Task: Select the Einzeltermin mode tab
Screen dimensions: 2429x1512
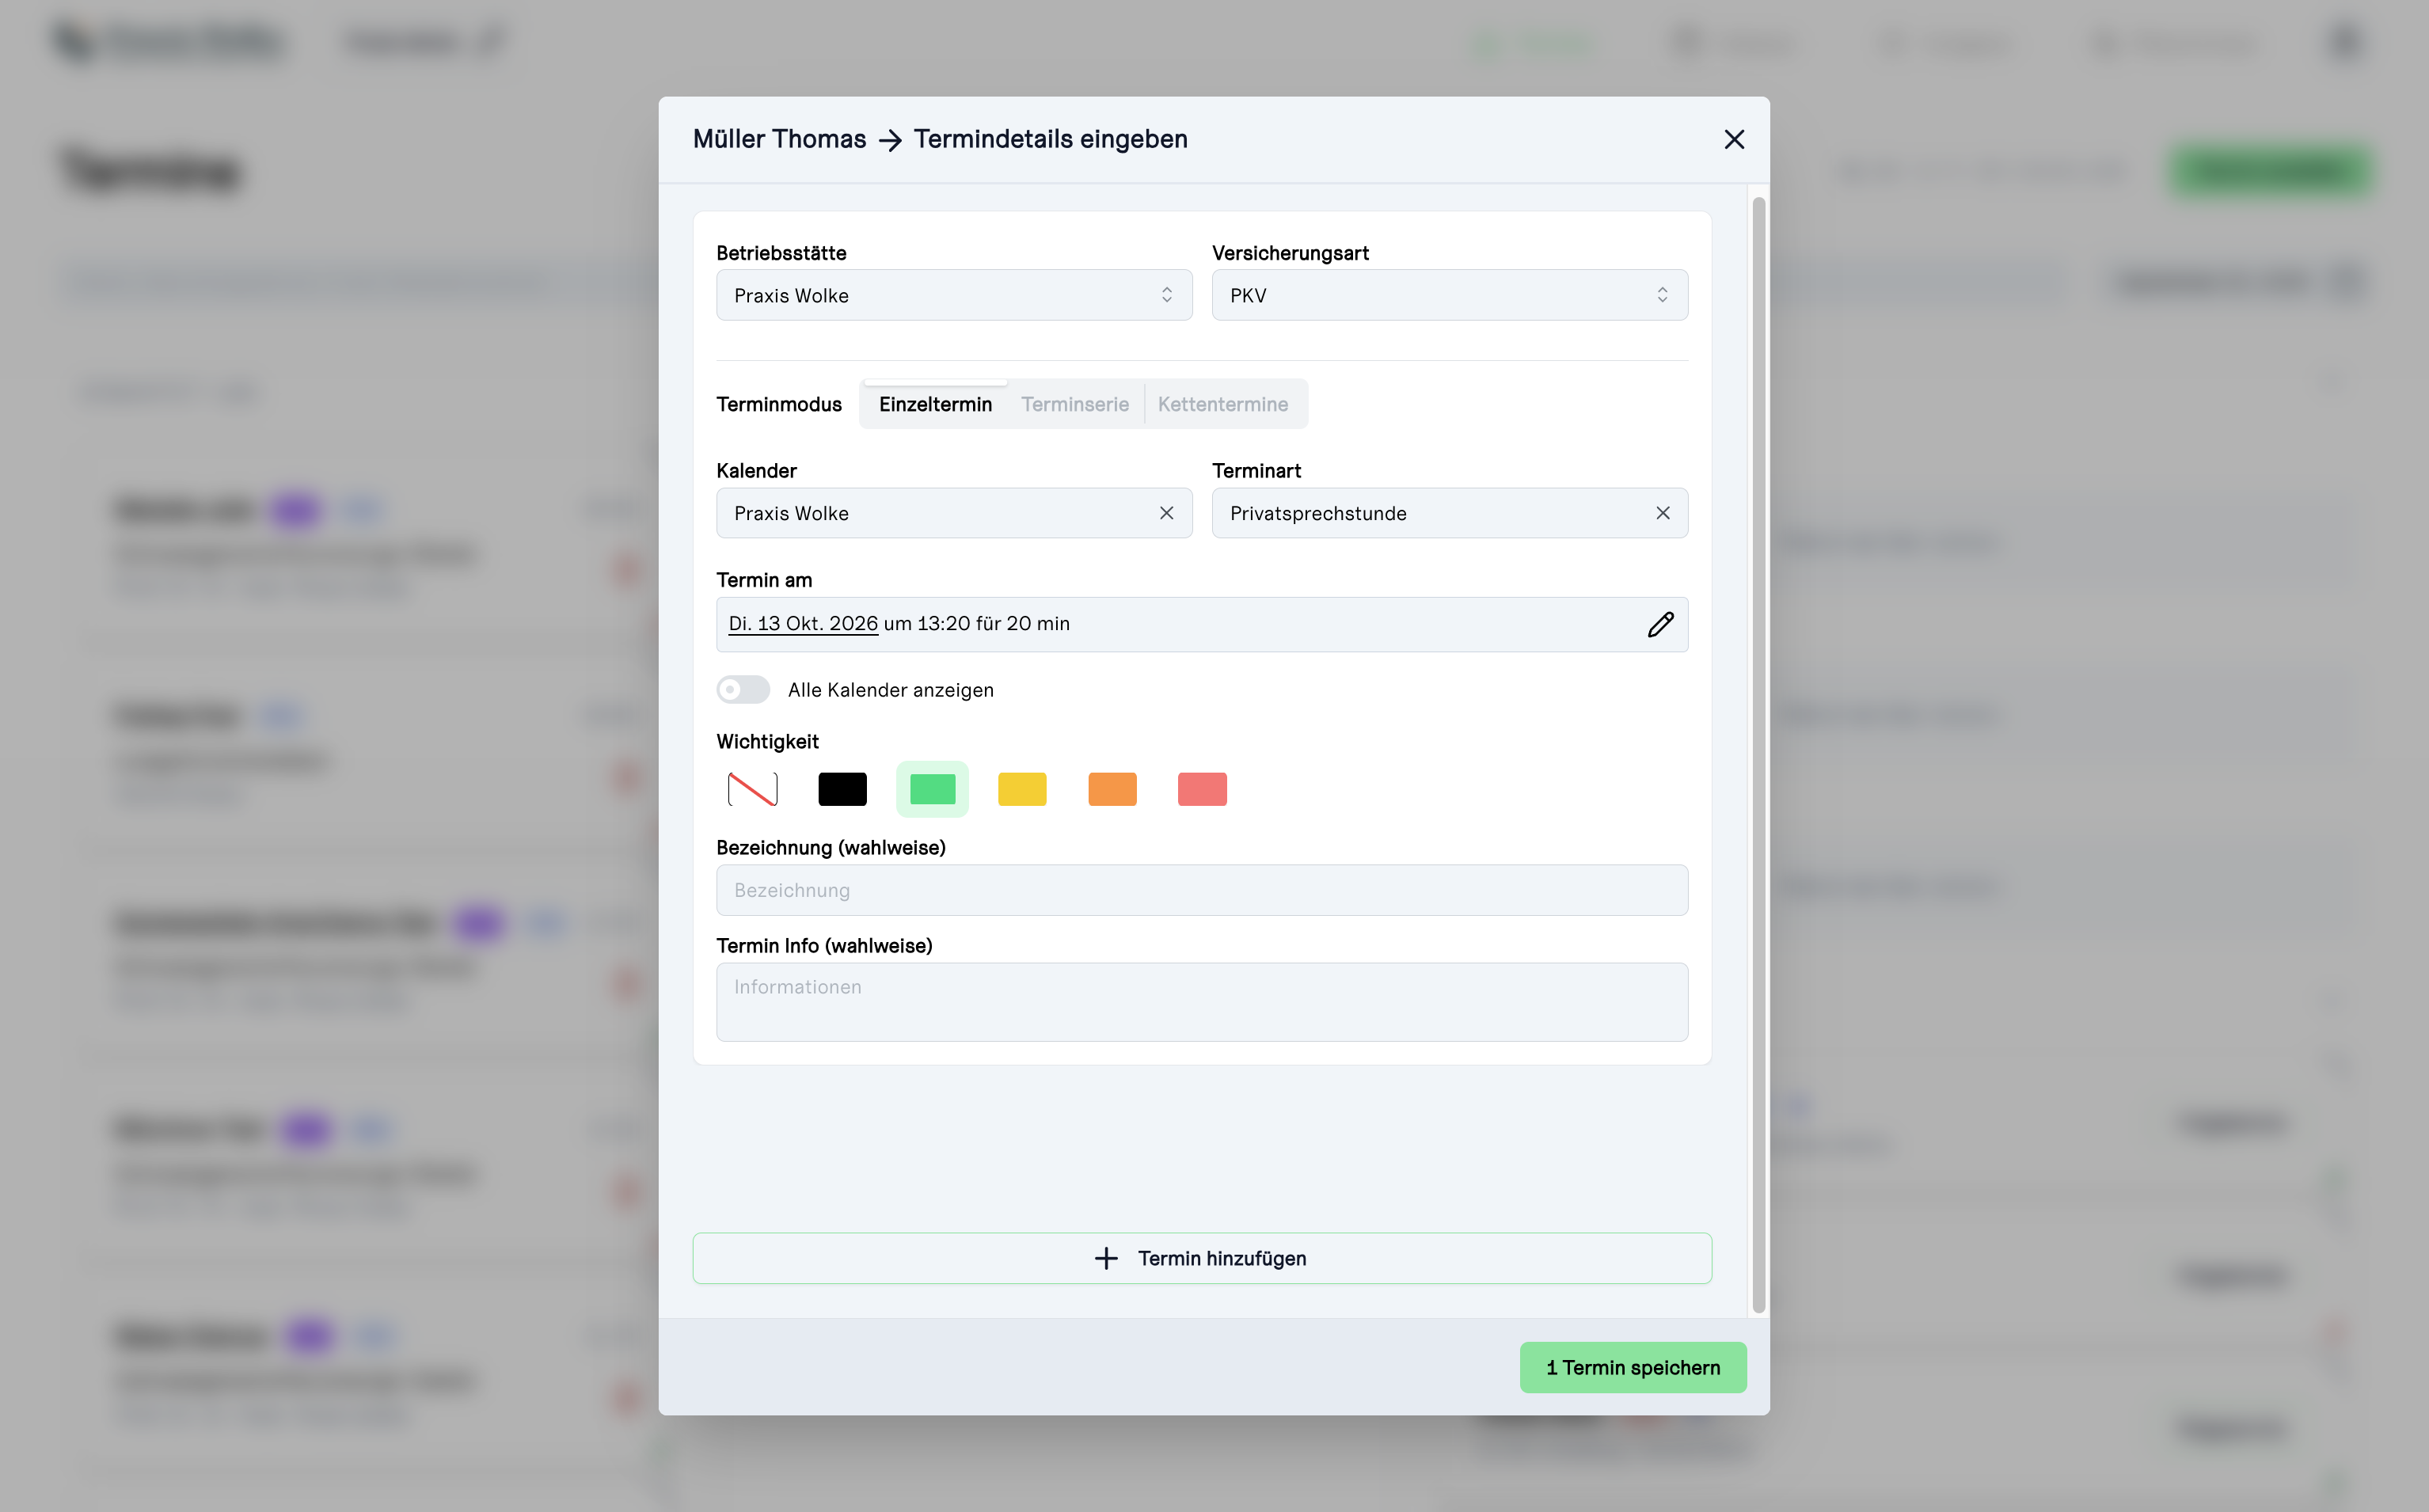Action: (x=935, y=404)
